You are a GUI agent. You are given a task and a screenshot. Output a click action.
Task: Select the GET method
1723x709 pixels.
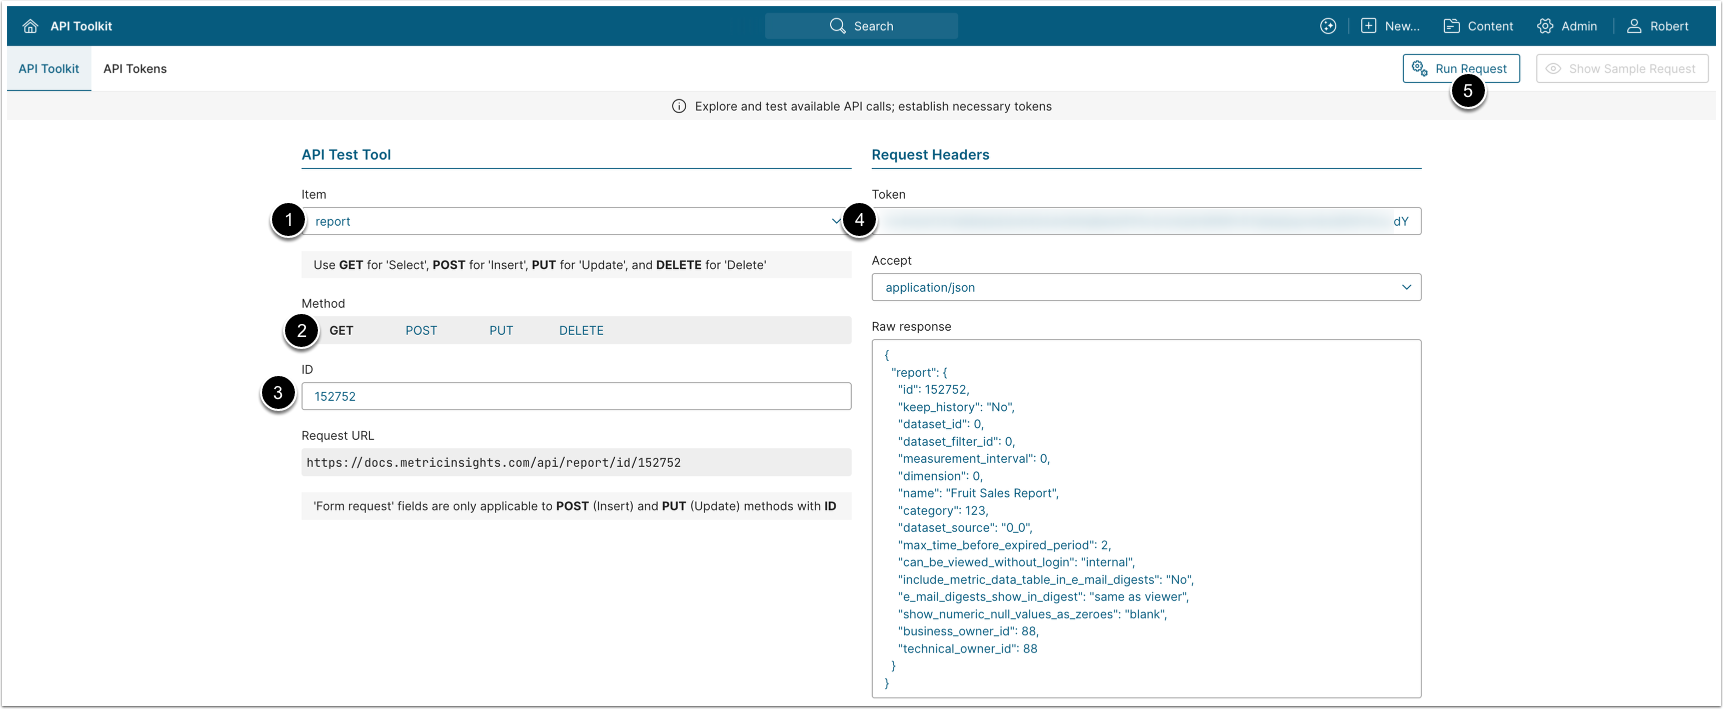[x=341, y=330]
